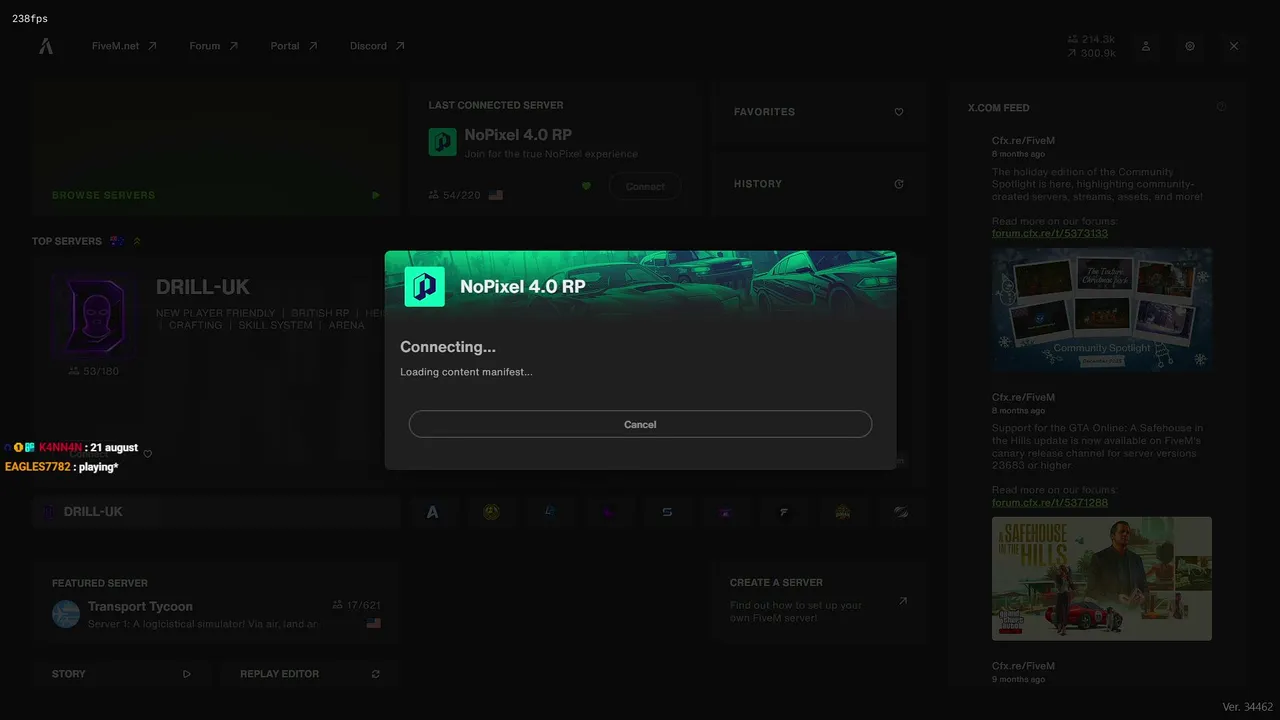
Task: Click the 214.3k players count
Action: click(1091, 40)
